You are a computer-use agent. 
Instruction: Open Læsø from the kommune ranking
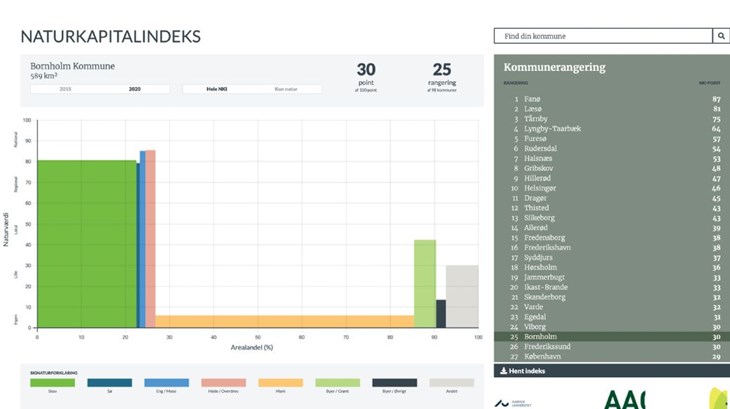(x=533, y=108)
